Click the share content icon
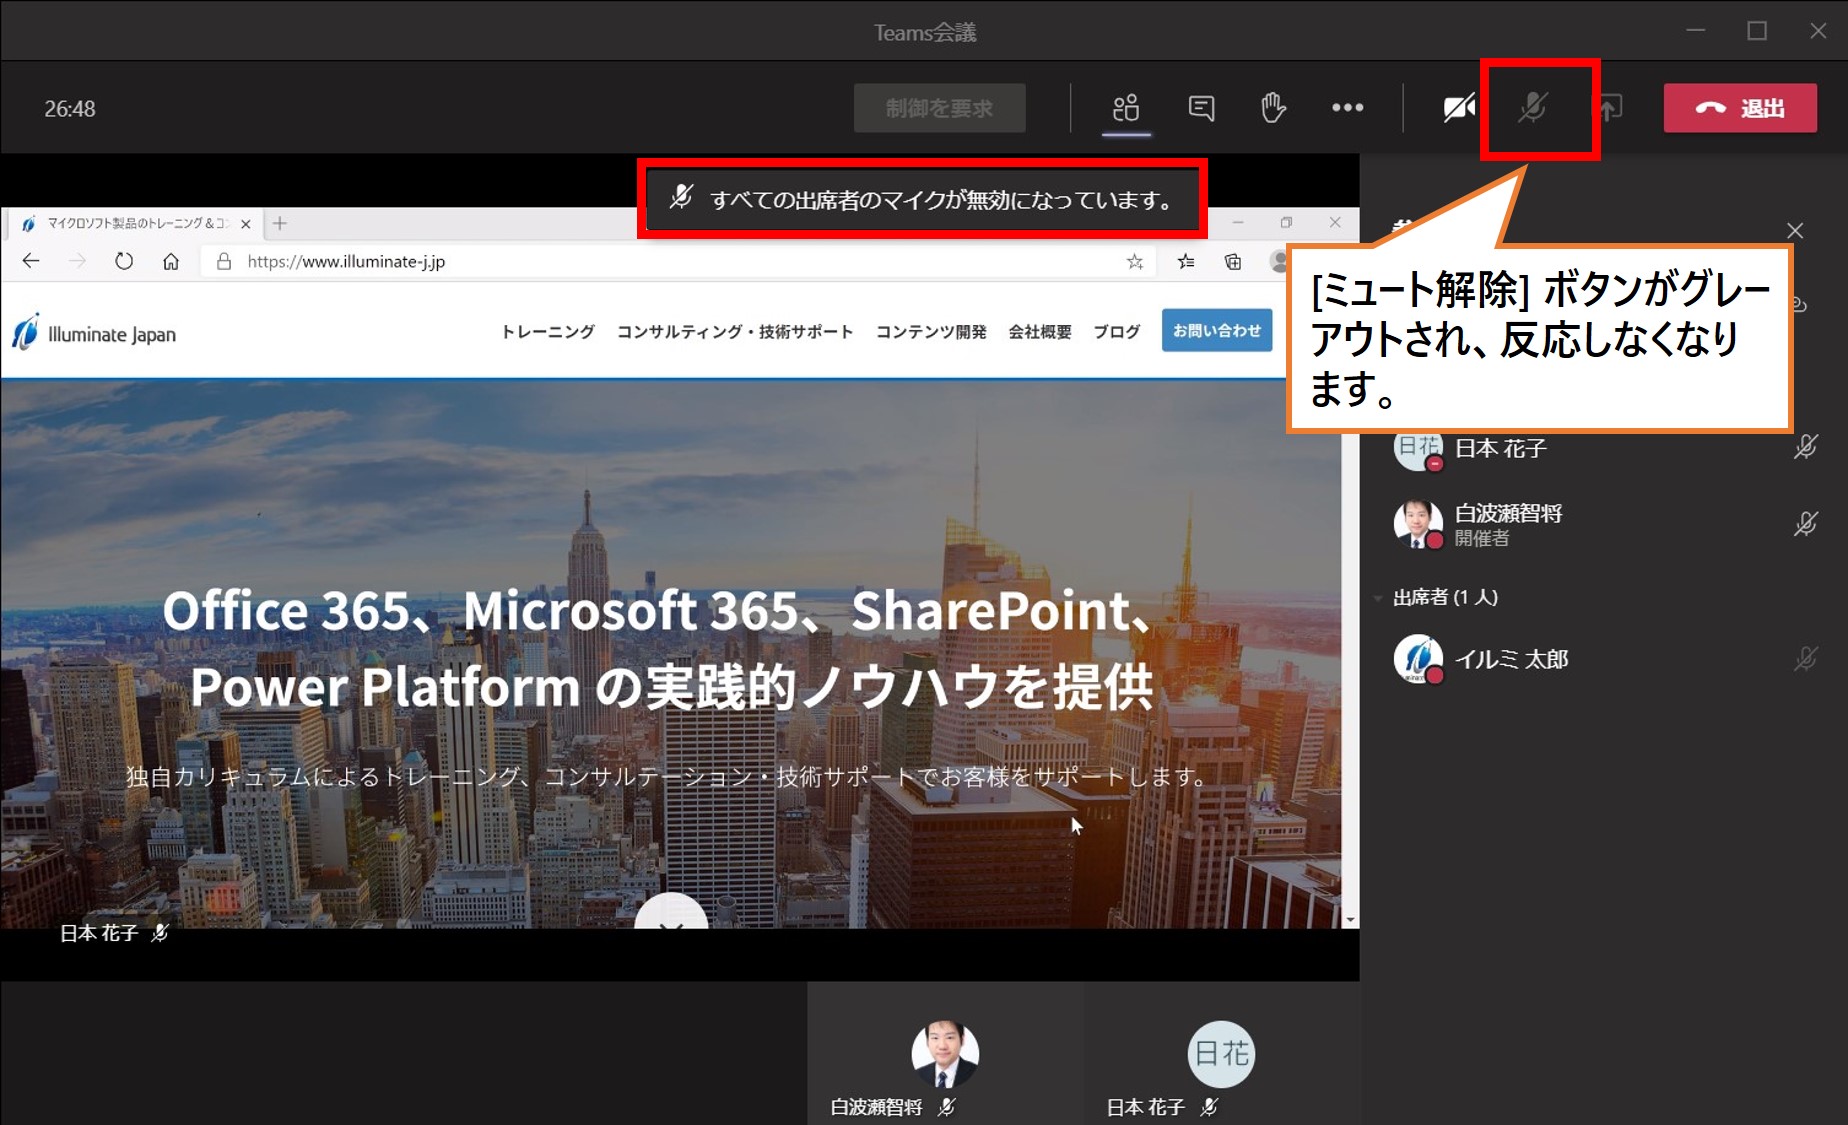This screenshot has width=1848, height=1125. [x=1609, y=107]
